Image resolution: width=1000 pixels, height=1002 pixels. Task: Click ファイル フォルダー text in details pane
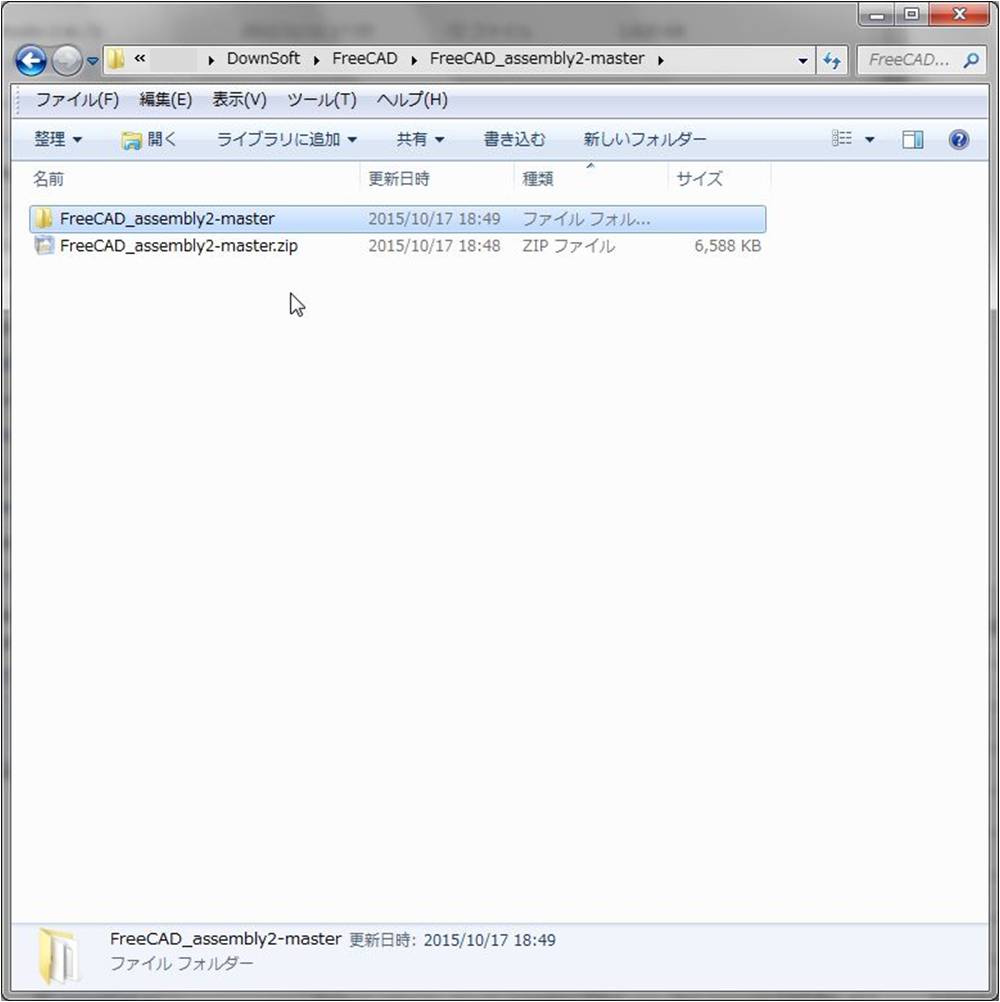coord(181,963)
